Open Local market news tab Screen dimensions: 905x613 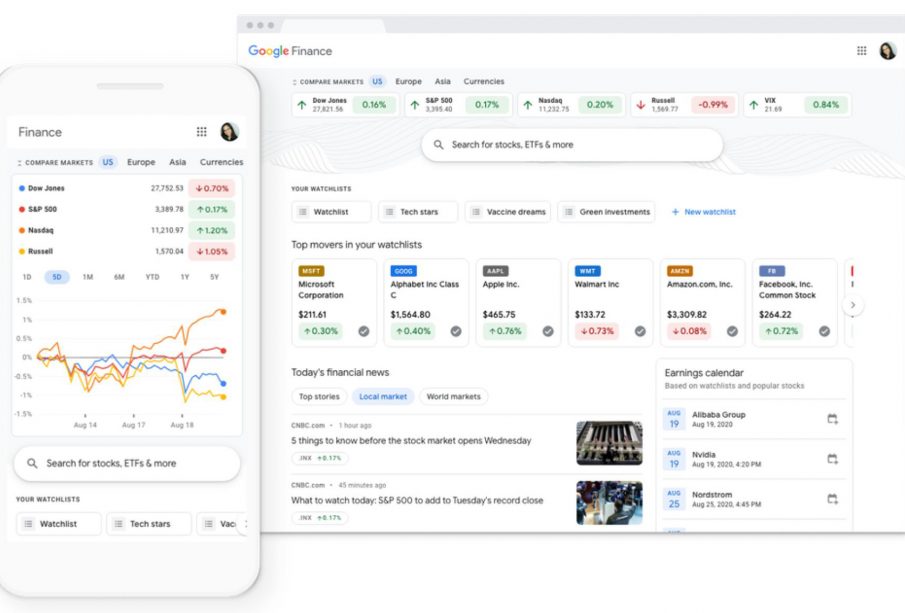tap(383, 397)
